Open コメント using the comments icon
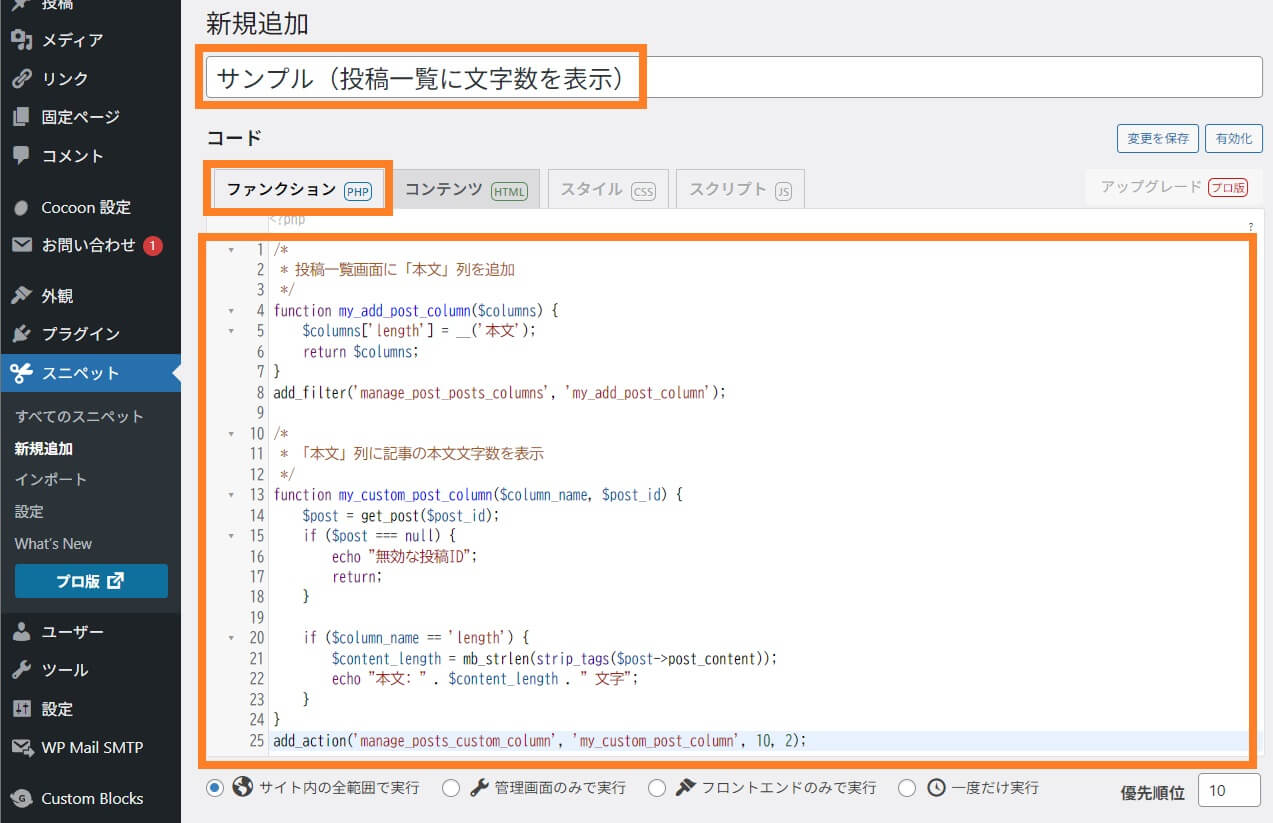This screenshot has width=1273, height=823. [20, 156]
